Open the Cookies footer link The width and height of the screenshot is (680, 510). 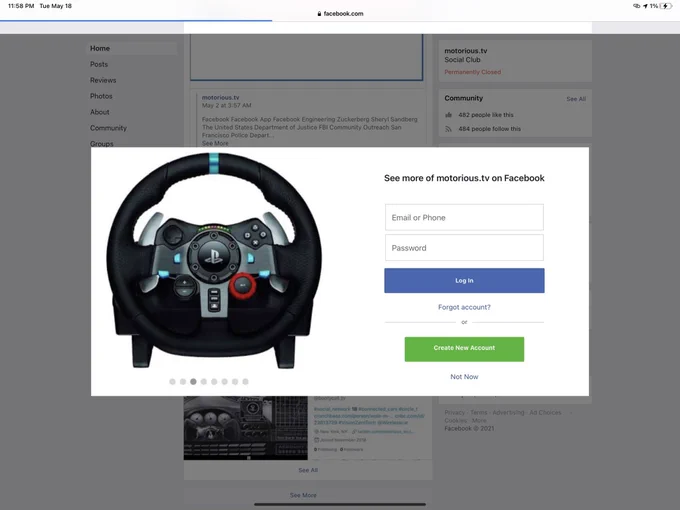click(x=455, y=420)
